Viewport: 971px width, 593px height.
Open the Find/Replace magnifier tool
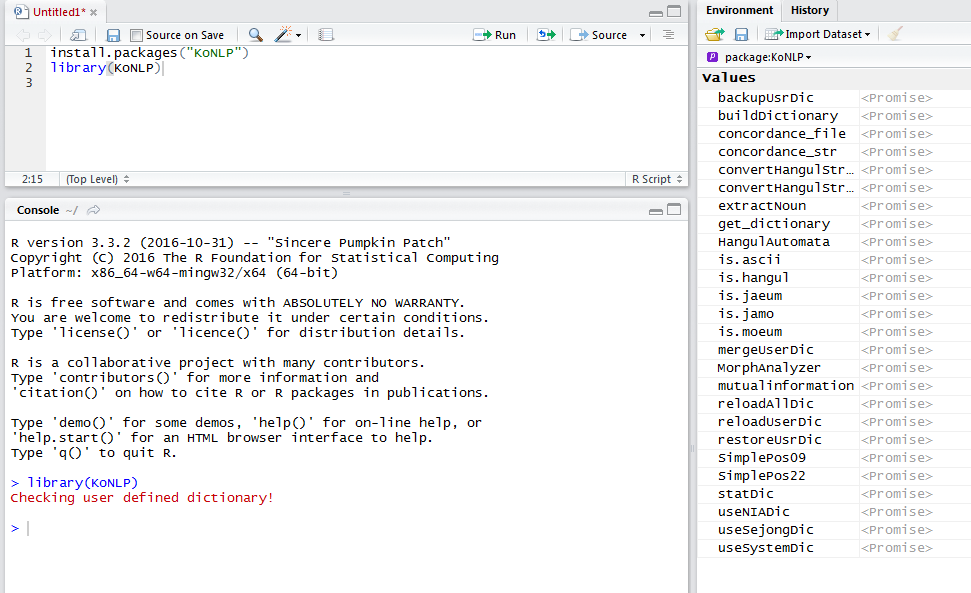pyautogui.click(x=255, y=35)
